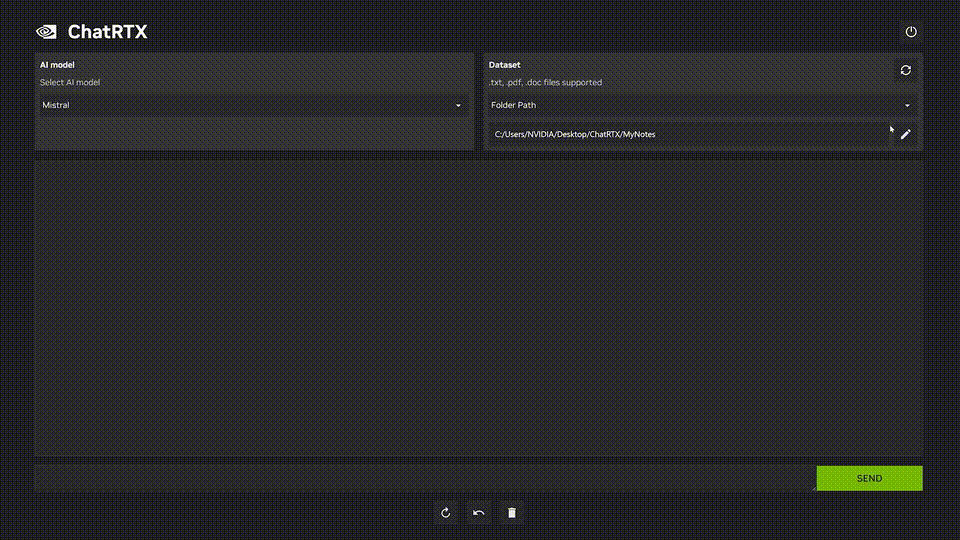The height and width of the screenshot is (540, 960).
Task: Clear chat using the trash icon
Action: (x=512, y=513)
